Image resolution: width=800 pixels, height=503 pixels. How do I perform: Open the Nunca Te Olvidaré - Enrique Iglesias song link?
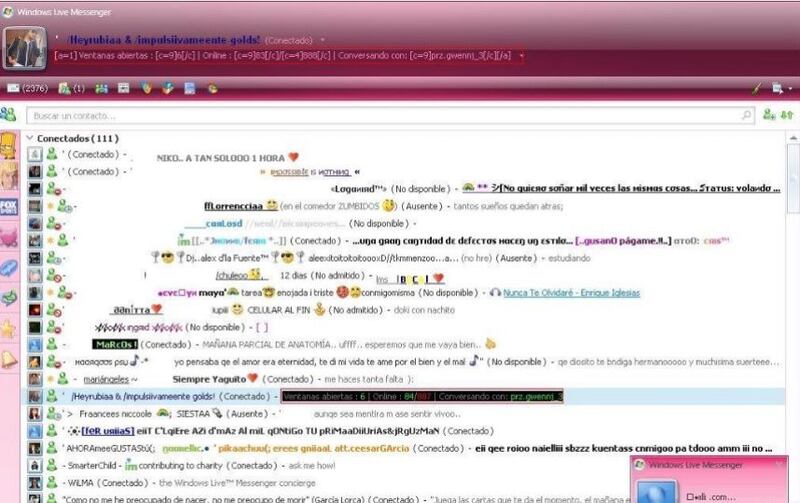pyautogui.click(x=571, y=293)
